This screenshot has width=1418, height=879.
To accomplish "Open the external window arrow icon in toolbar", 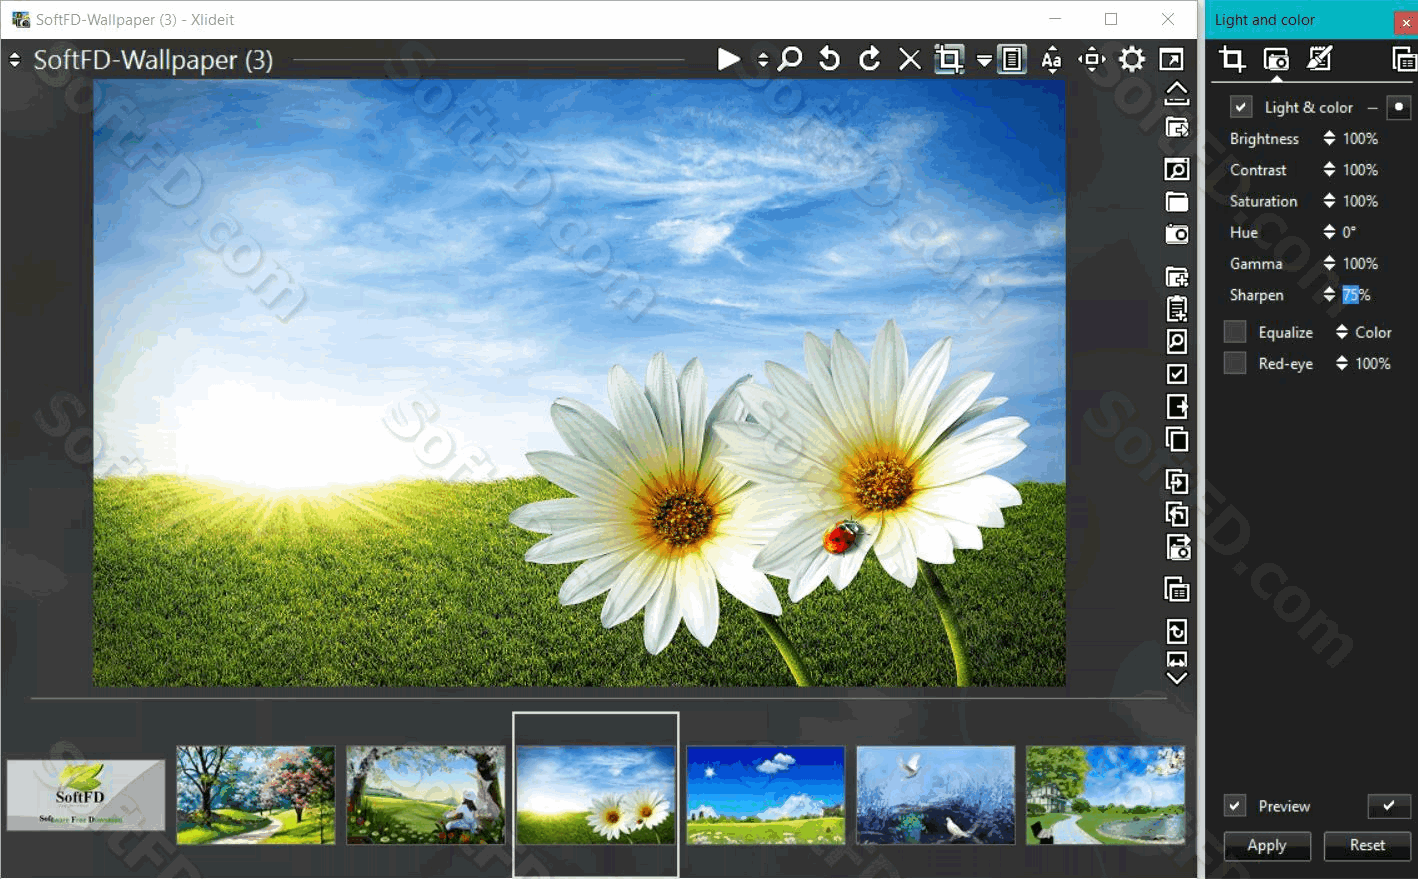I will [1171, 60].
